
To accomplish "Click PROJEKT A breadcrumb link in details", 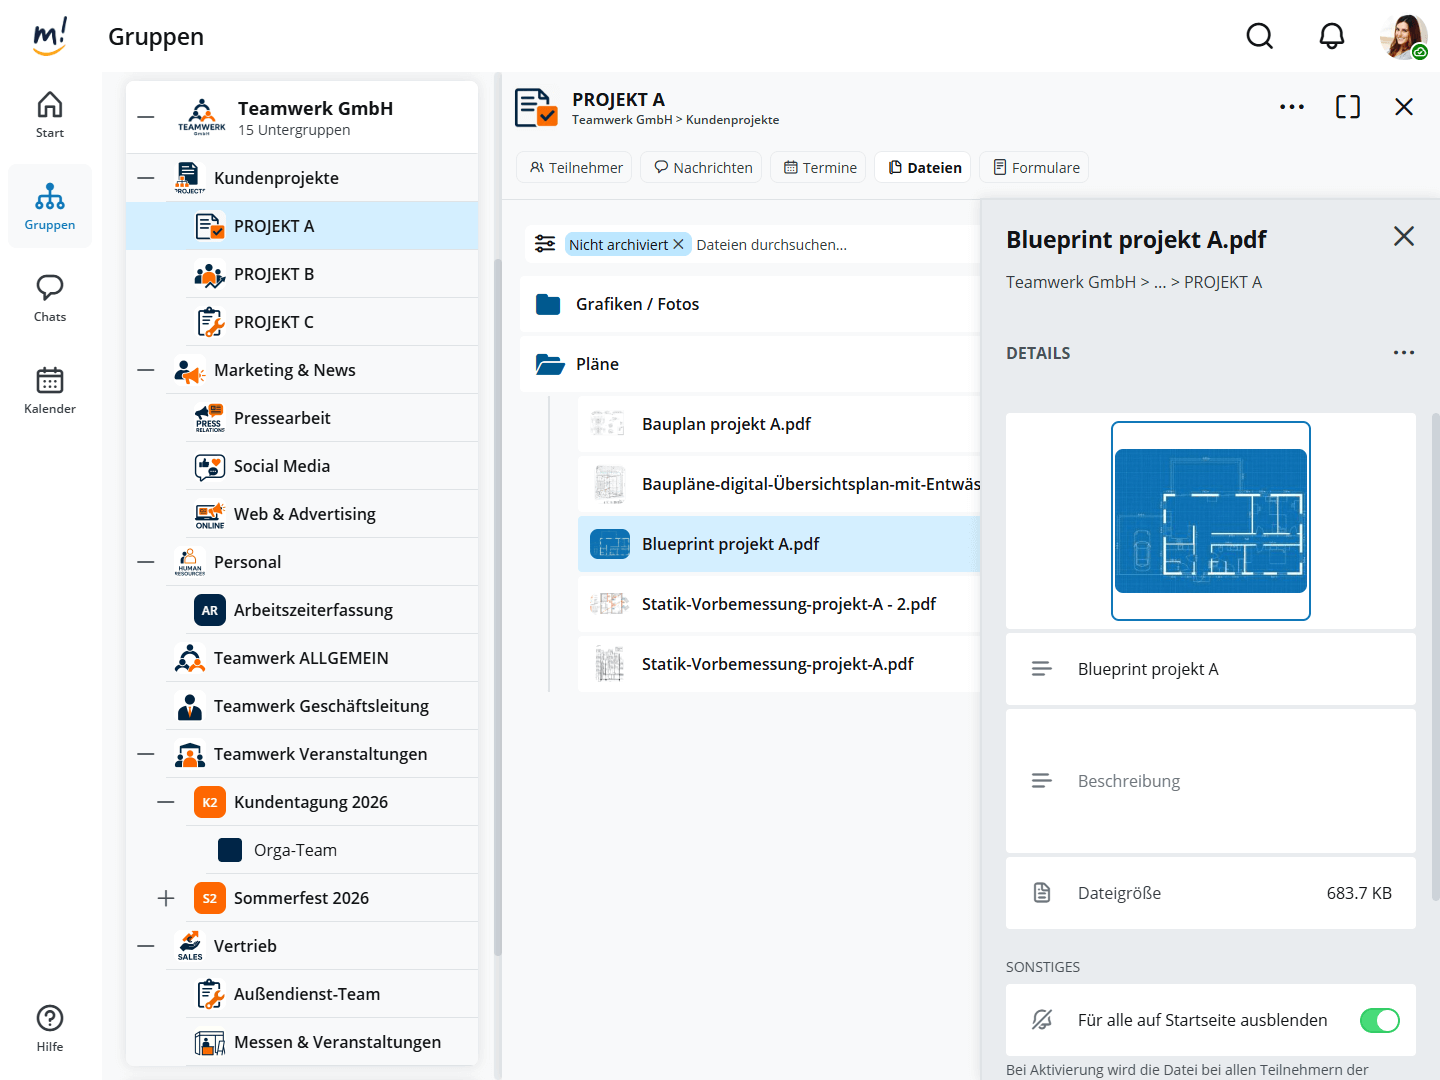I will click(x=1222, y=282).
